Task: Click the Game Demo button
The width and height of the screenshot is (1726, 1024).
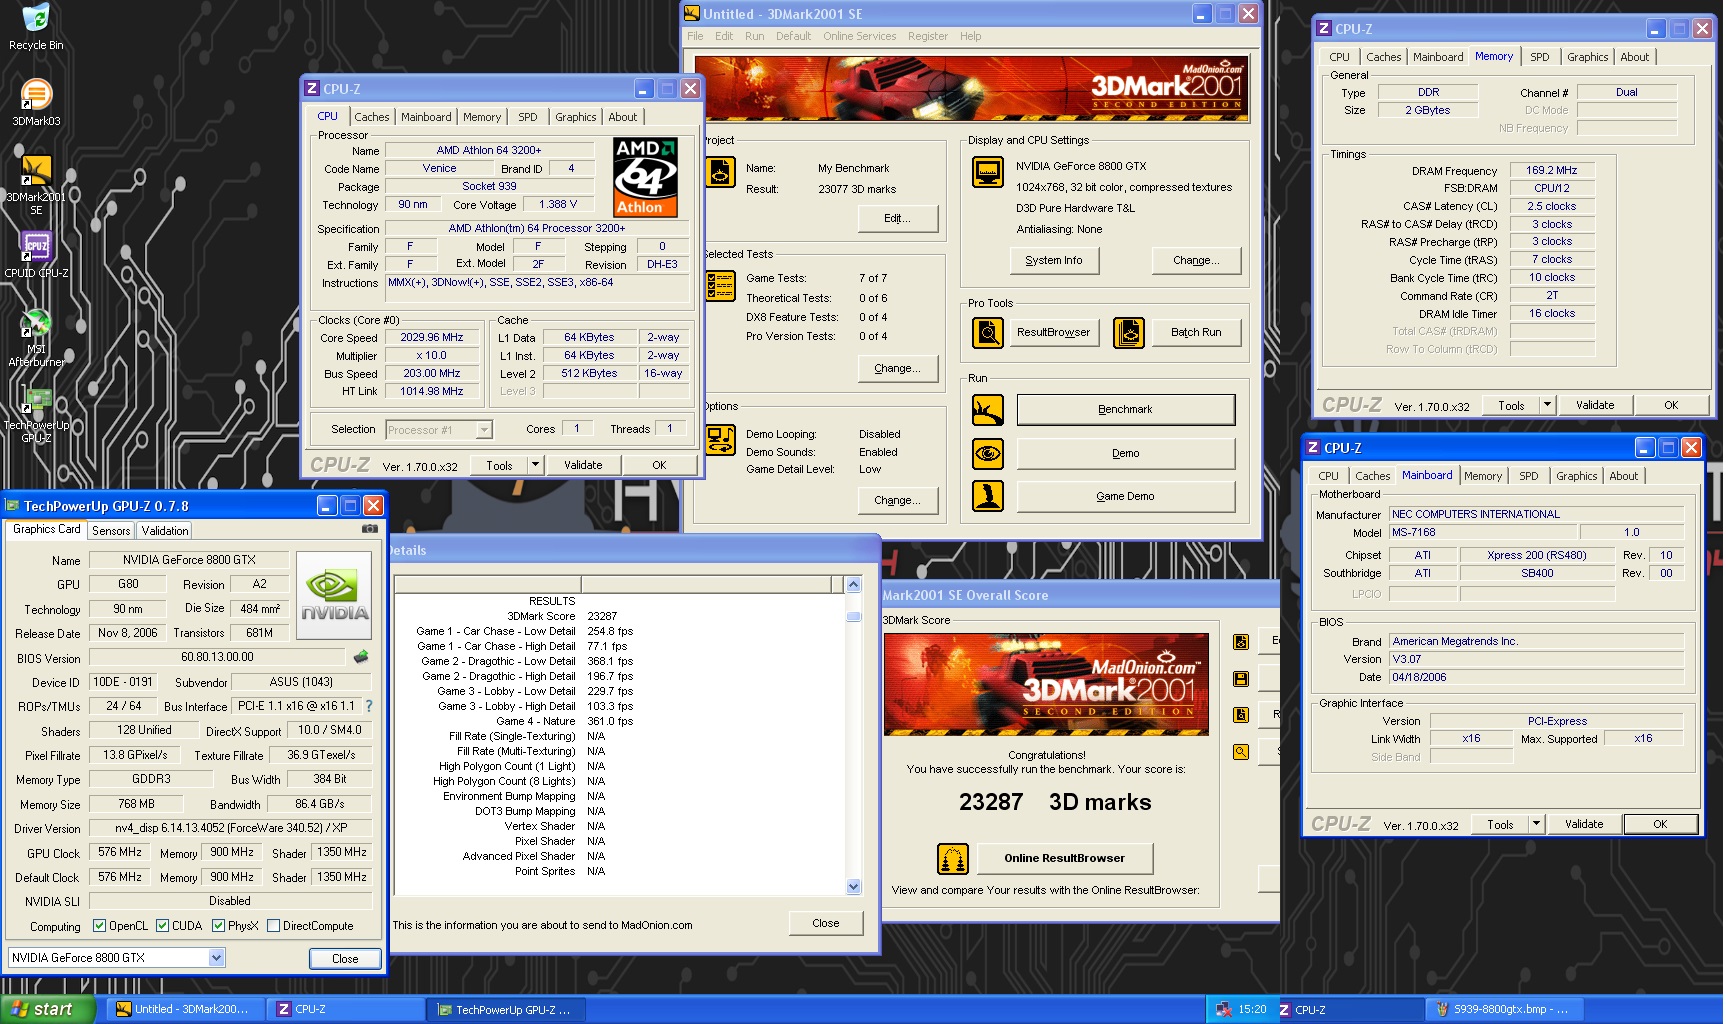Action: [1126, 496]
